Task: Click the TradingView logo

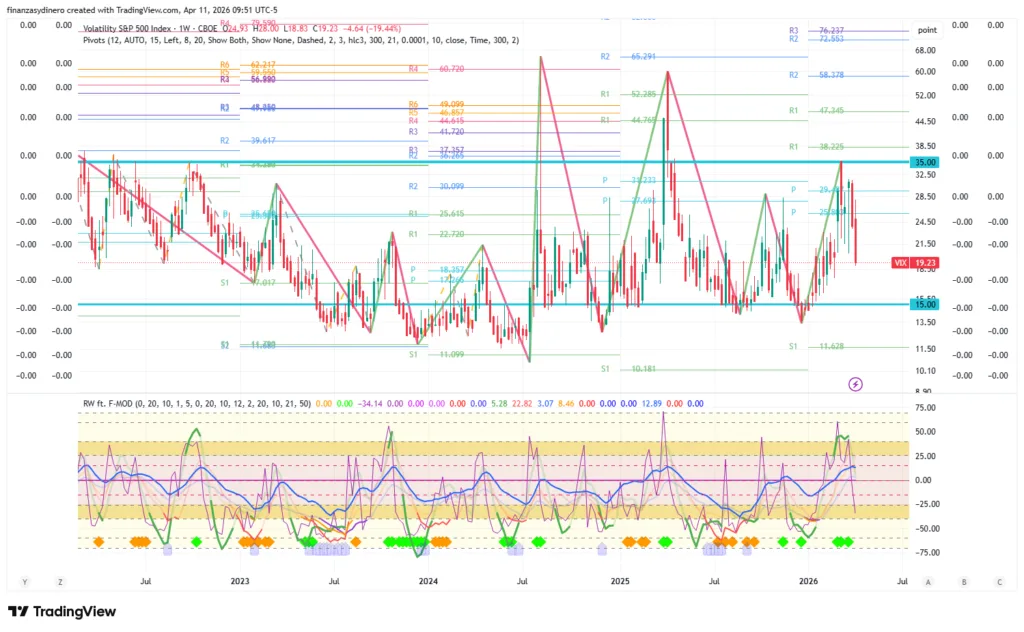Action: (x=62, y=611)
